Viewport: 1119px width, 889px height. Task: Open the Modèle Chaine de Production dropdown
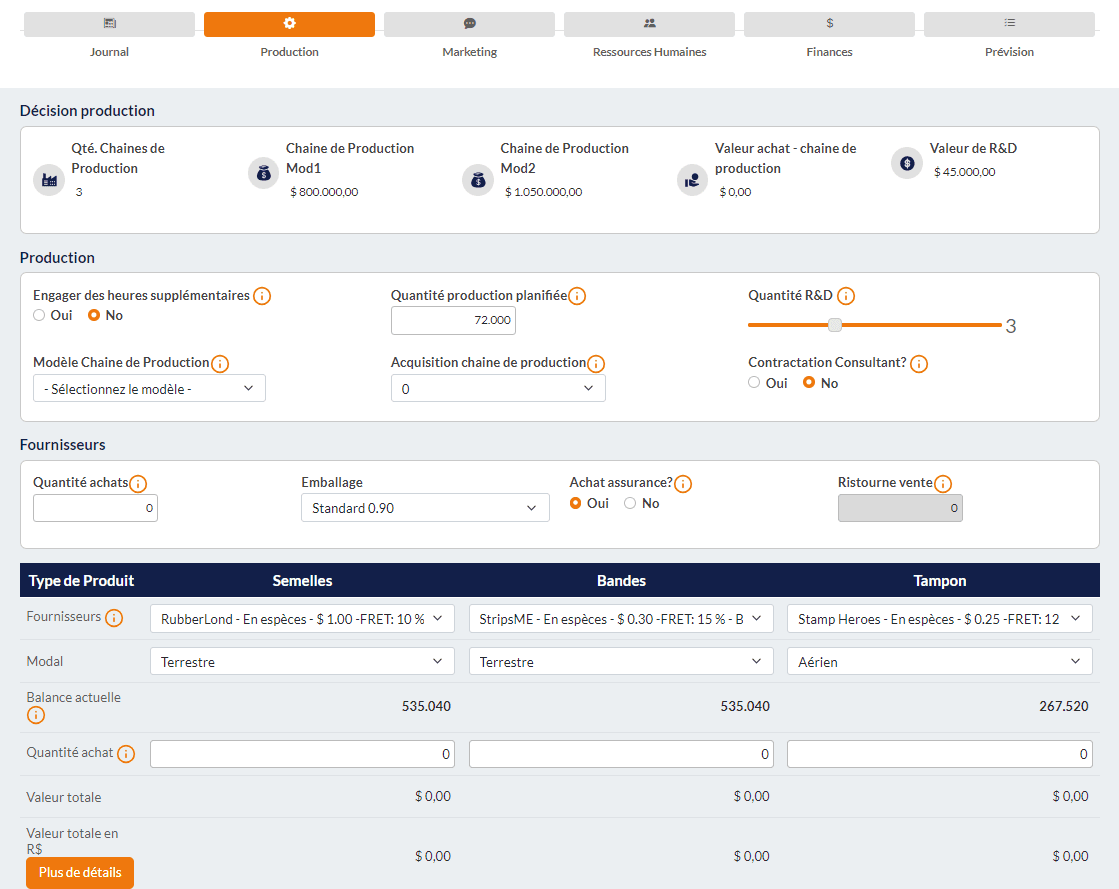[x=149, y=389]
